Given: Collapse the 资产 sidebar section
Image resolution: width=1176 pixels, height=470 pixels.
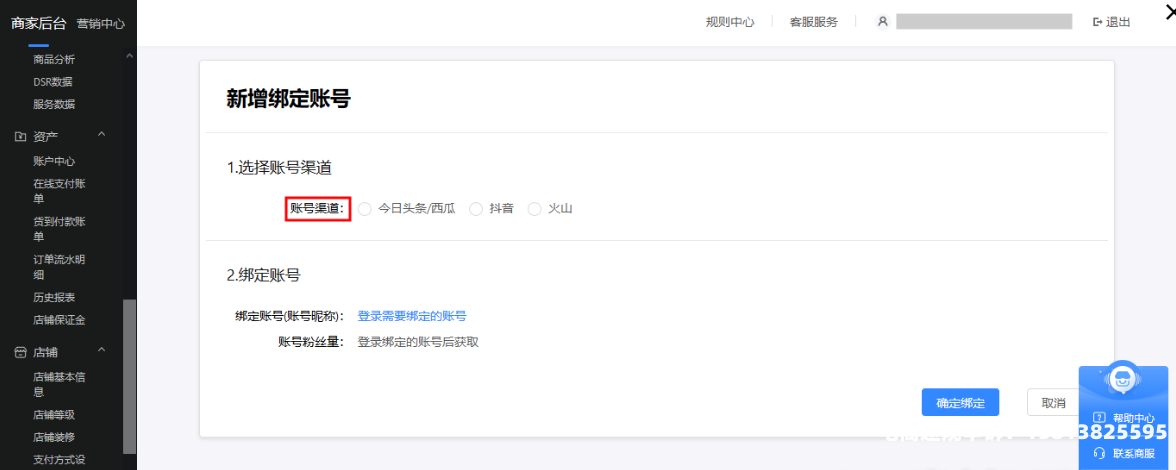Looking at the screenshot, I should pyautogui.click(x=101, y=135).
